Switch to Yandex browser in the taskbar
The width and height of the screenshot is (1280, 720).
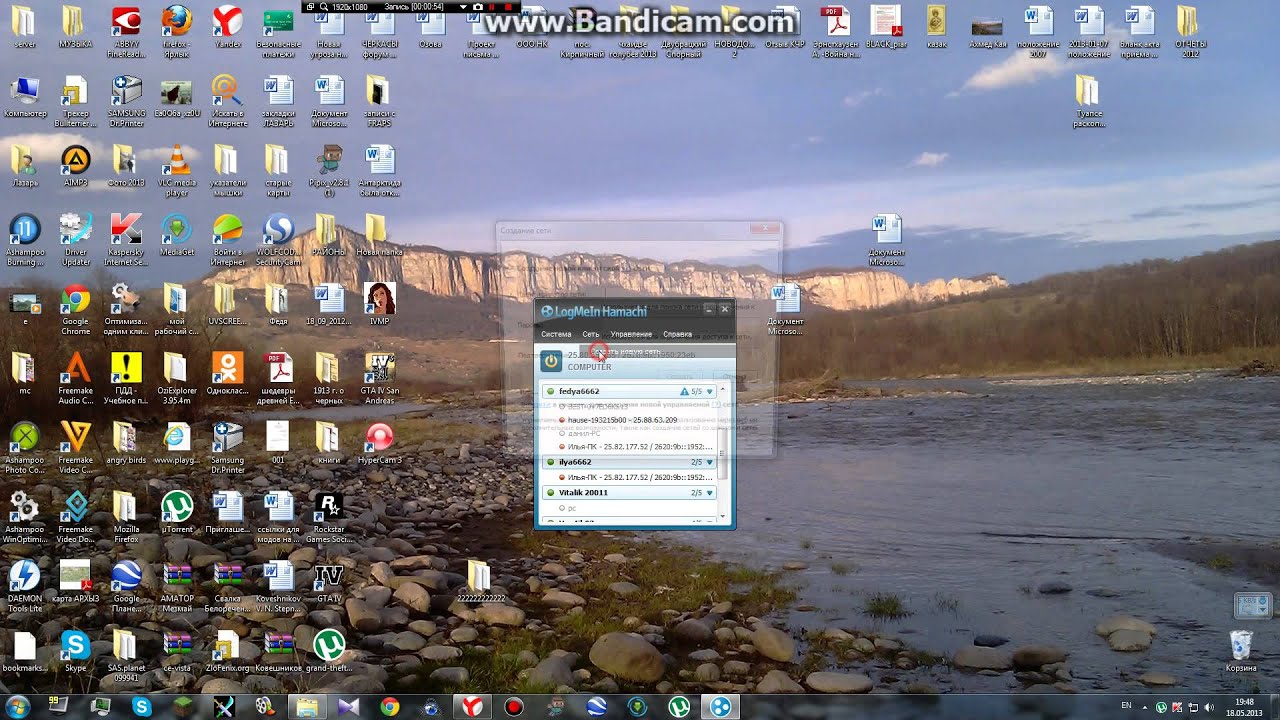click(471, 707)
